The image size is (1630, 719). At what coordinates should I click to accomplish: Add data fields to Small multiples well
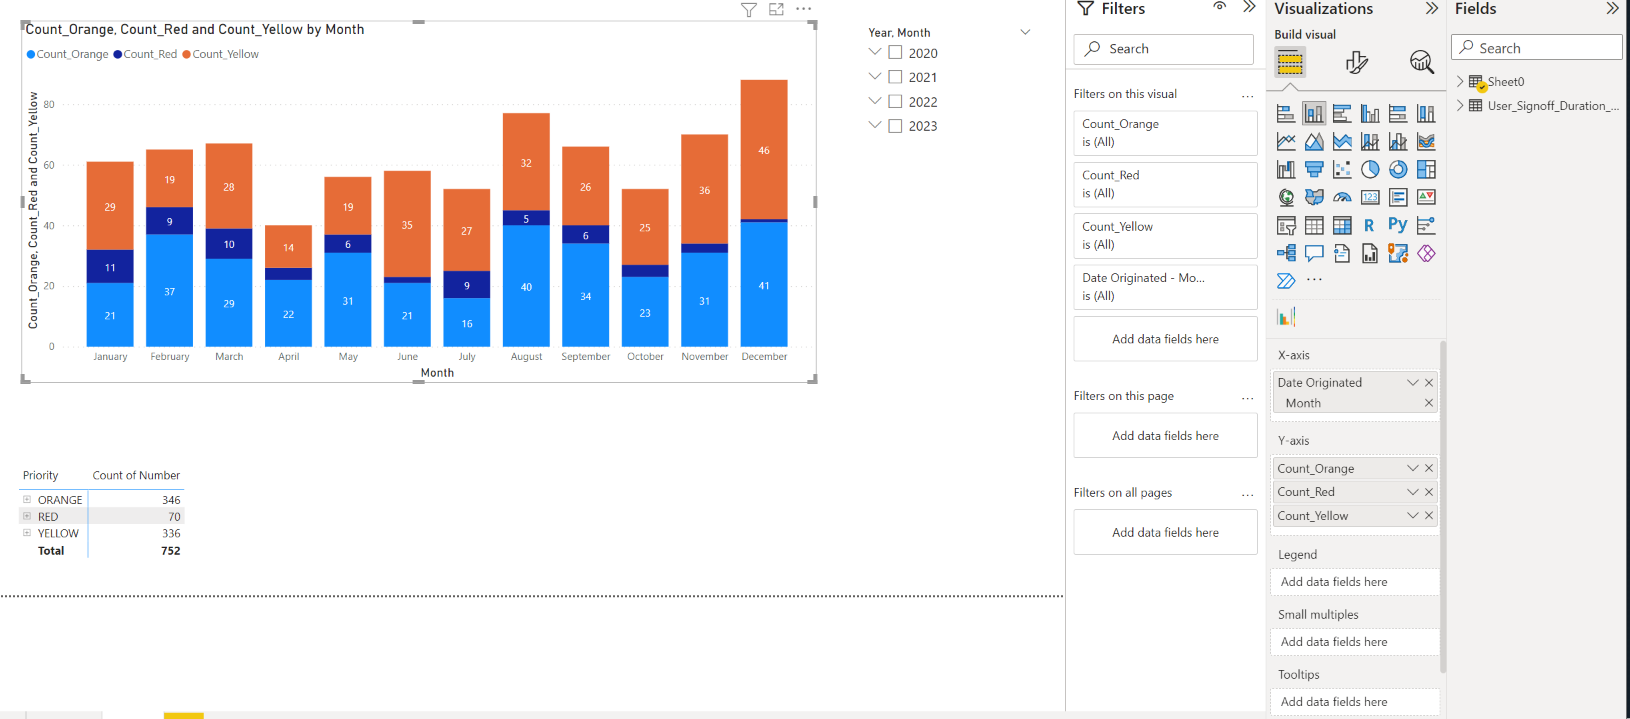[x=1355, y=642]
